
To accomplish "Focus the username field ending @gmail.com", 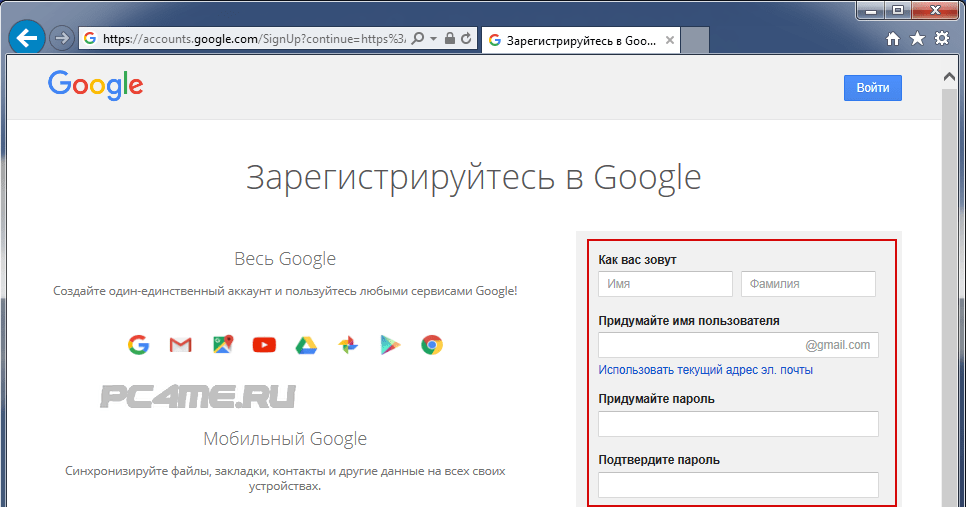I will point(738,345).
